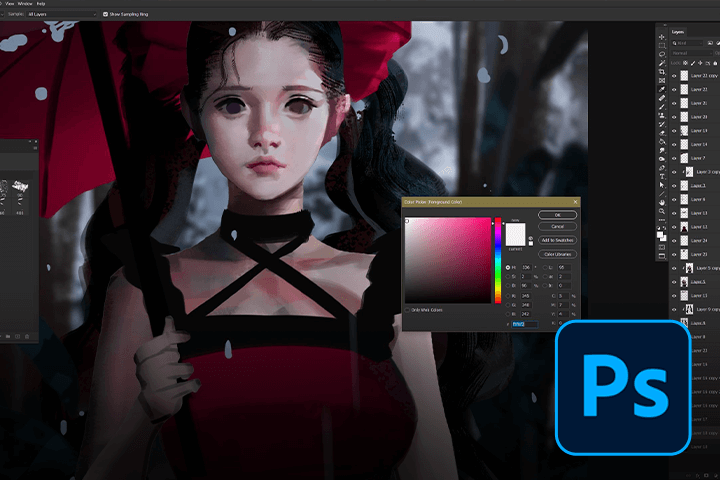Image resolution: width=720 pixels, height=480 pixels.
Task: Select the H hue radio button
Action: (508, 267)
